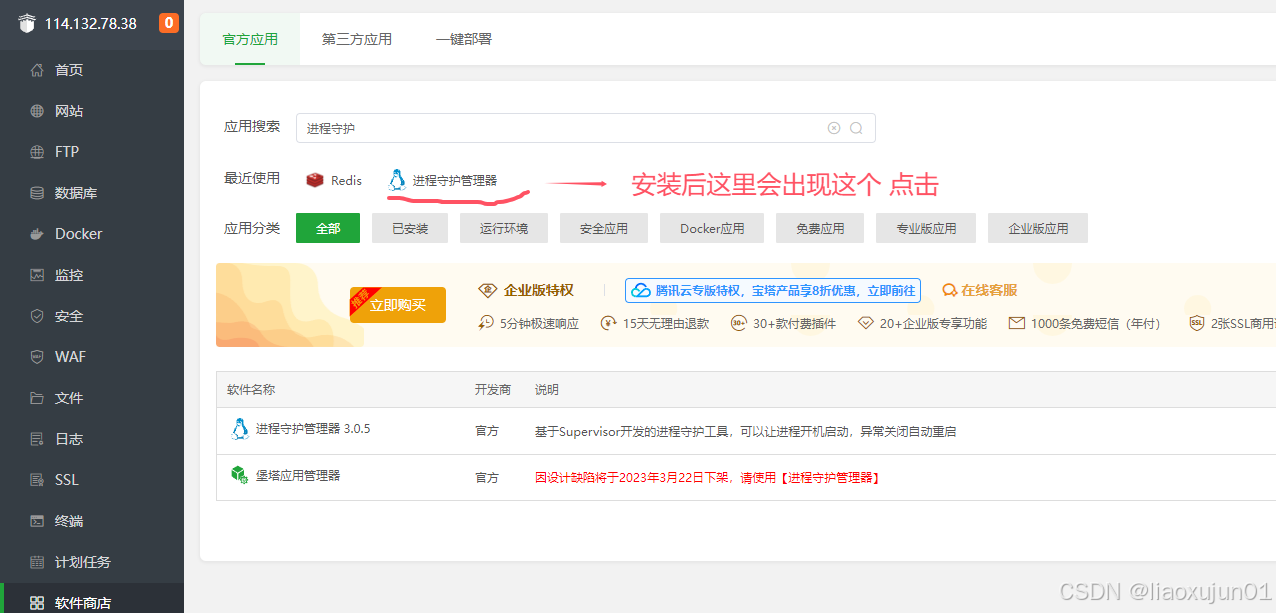Open the 终端 terminal sidebar item

68,521
